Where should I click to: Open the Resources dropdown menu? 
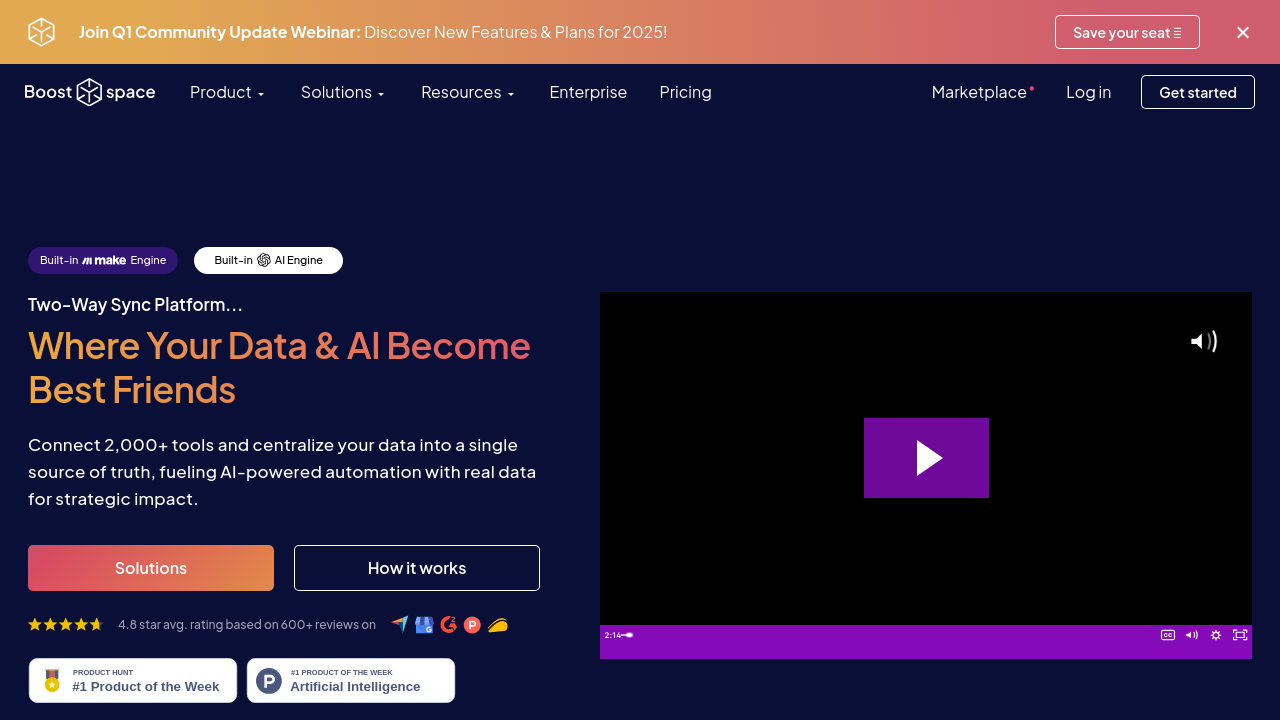pos(467,92)
